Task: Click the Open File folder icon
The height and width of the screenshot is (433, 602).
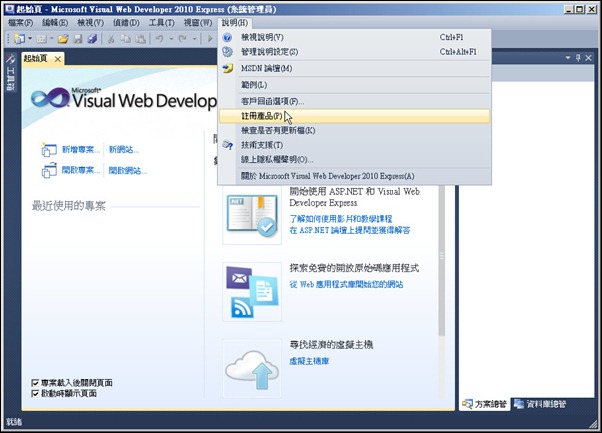Action: click(63, 39)
